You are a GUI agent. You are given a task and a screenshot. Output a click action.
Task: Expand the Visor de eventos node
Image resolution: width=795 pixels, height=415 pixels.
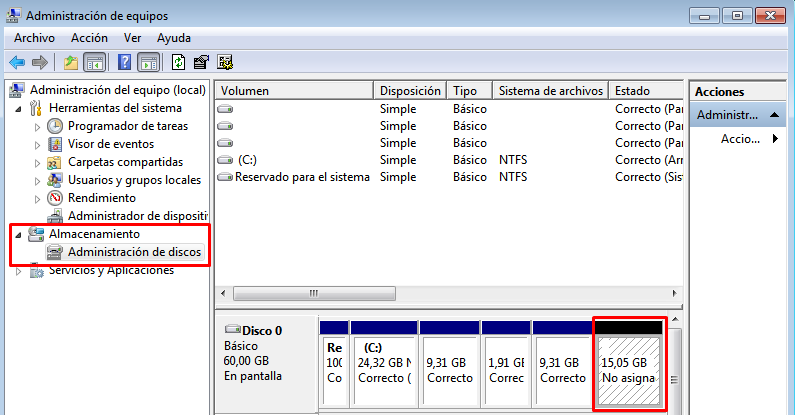(x=38, y=145)
